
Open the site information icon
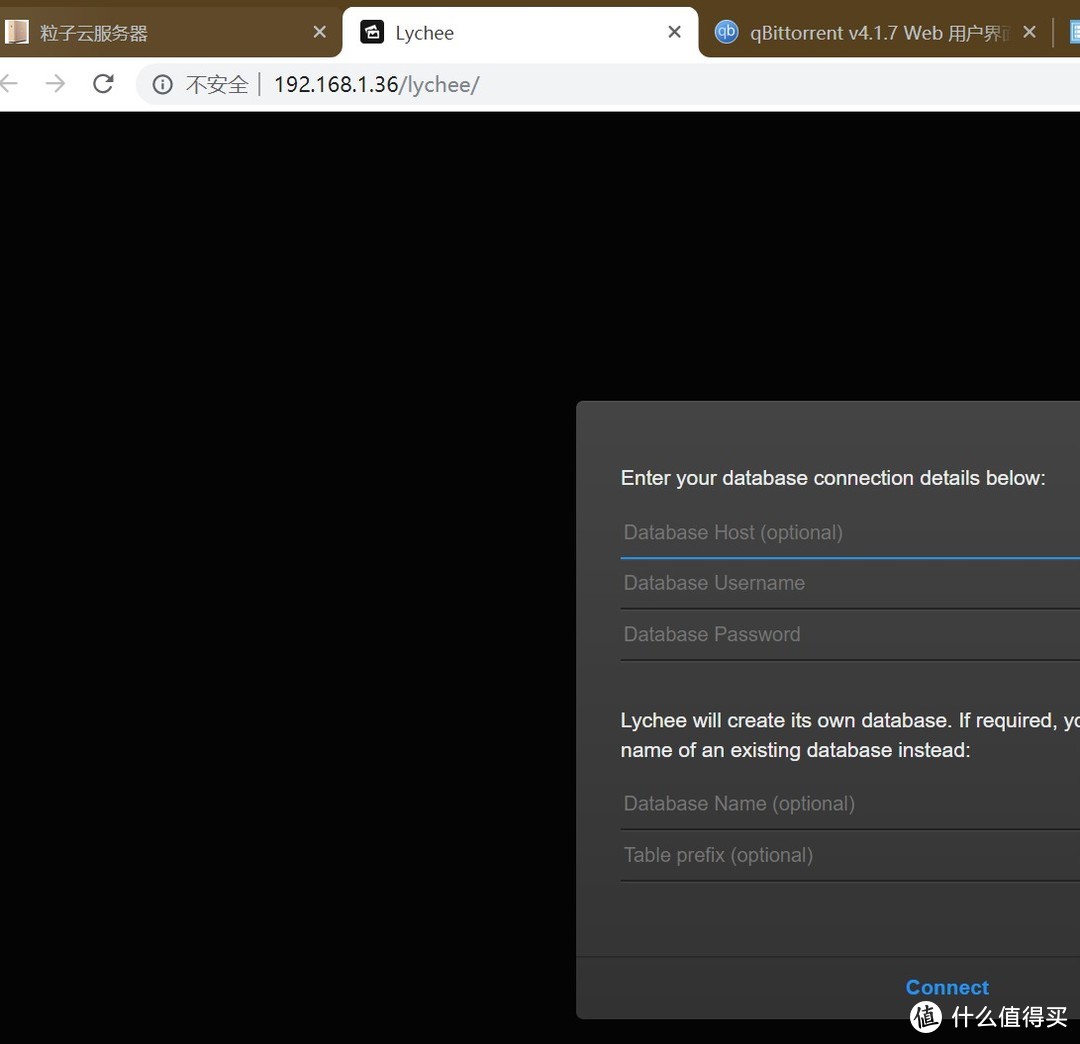163,85
